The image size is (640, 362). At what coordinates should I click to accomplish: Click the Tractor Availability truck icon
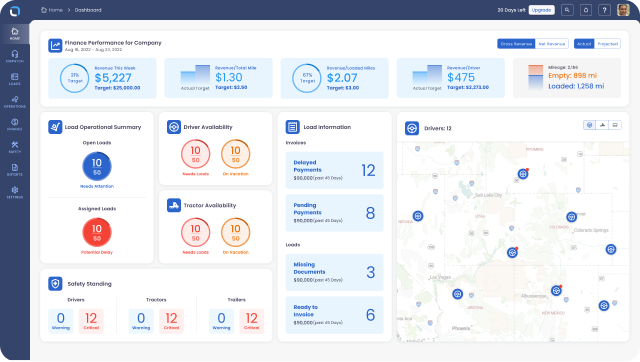pos(174,205)
